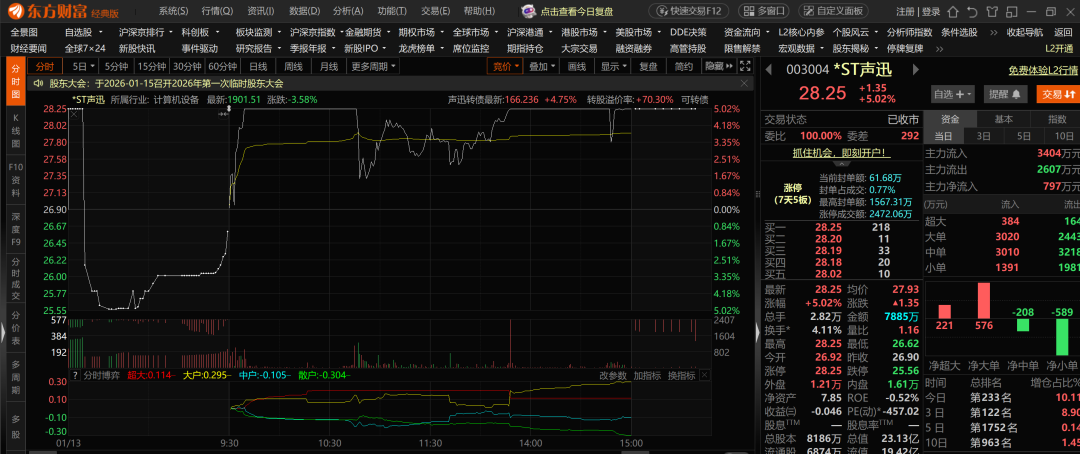
Task: Open the 自定义面板 custom panel button
Action: pos(833,11)
